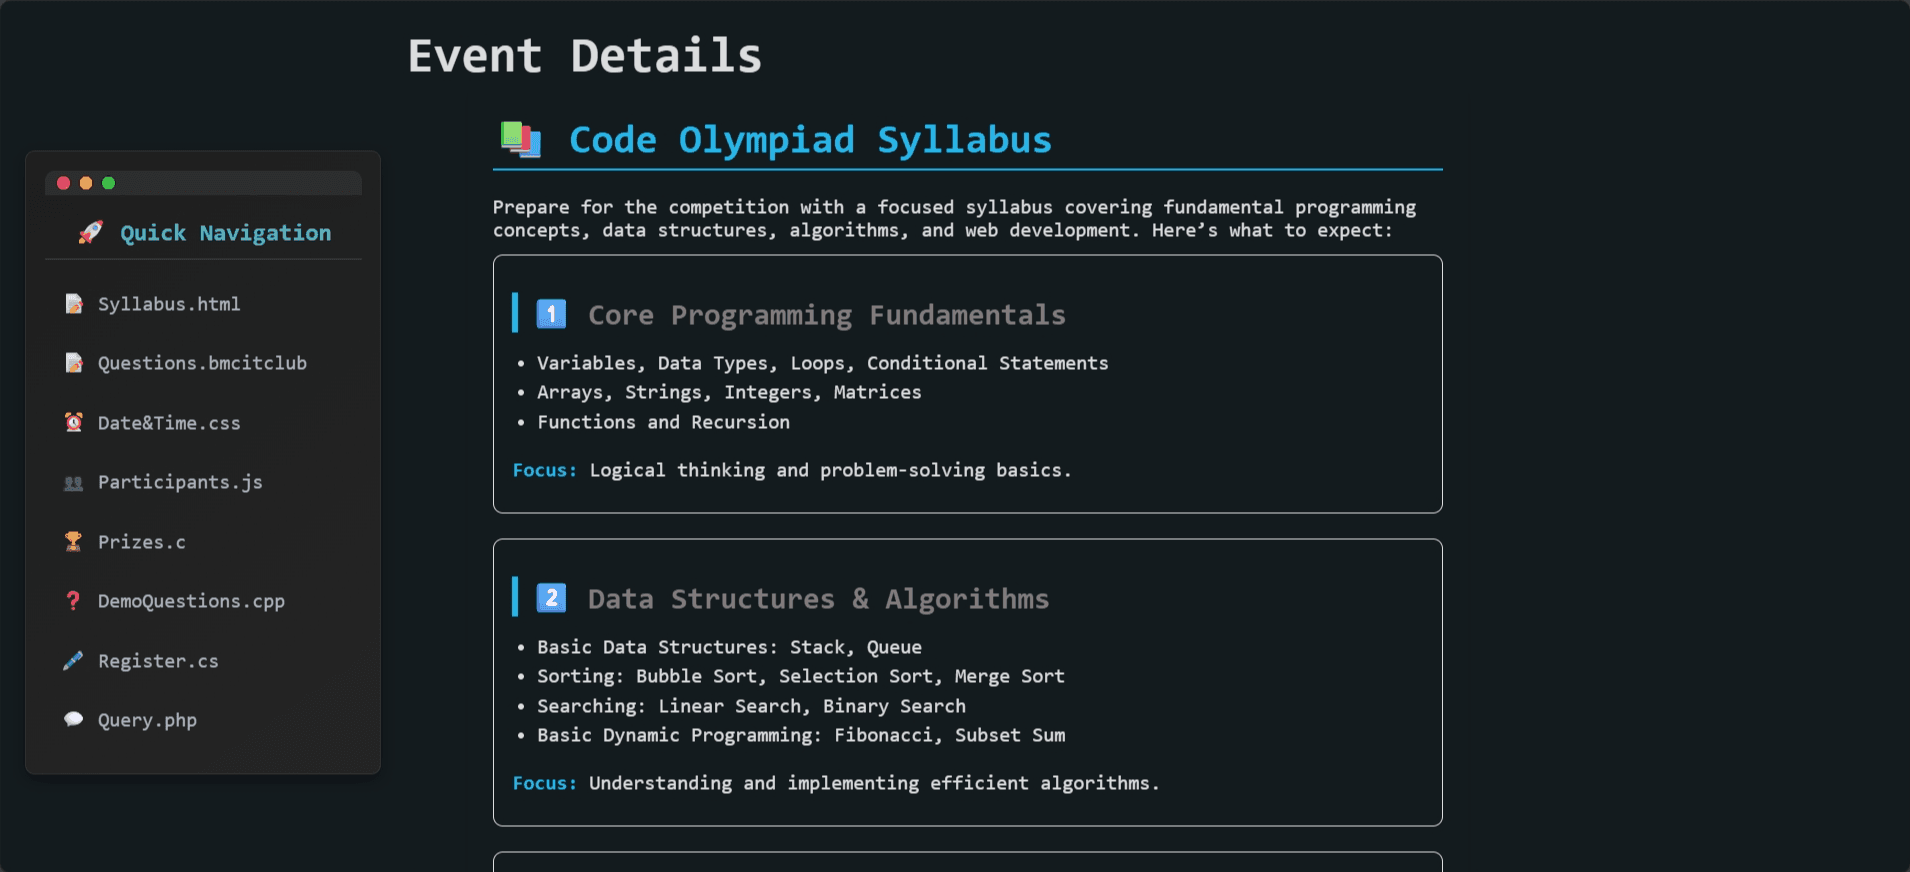1910x872 pixels.
Task: Click the books icon beside Code Olympiad Syllabus
Action: tap(521, 139)
